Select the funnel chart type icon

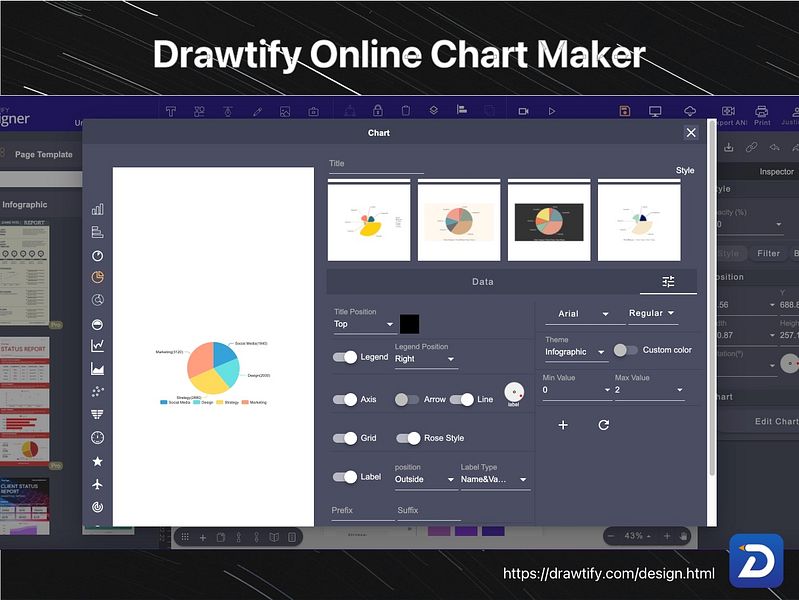click(x=97, y=414)
